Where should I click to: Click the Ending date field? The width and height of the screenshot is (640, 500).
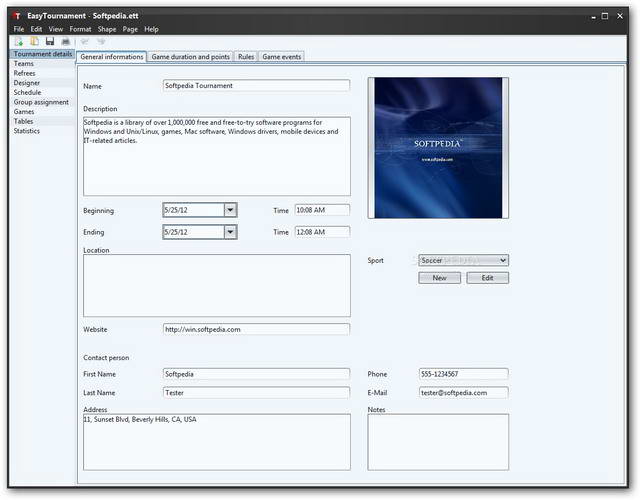pyautogui.click(x=193, y=232)
